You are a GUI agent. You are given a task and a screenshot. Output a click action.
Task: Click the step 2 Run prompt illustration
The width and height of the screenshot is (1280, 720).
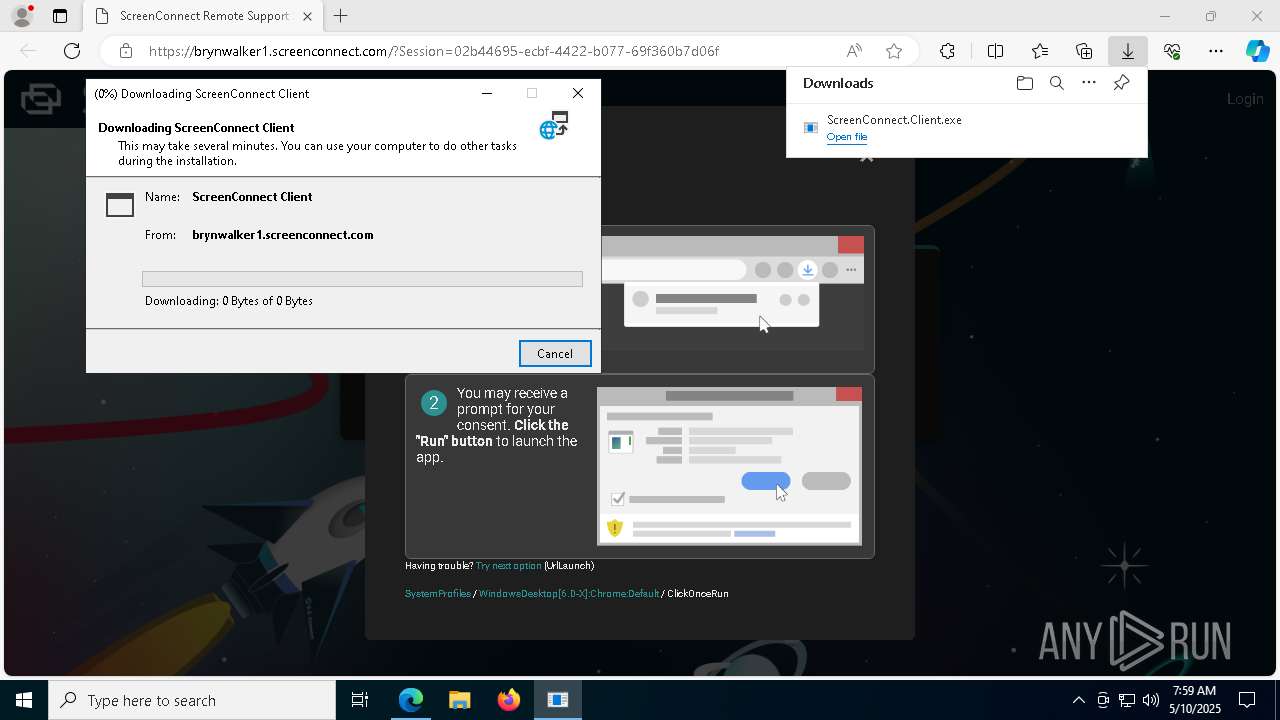click(x=729, y=465)
